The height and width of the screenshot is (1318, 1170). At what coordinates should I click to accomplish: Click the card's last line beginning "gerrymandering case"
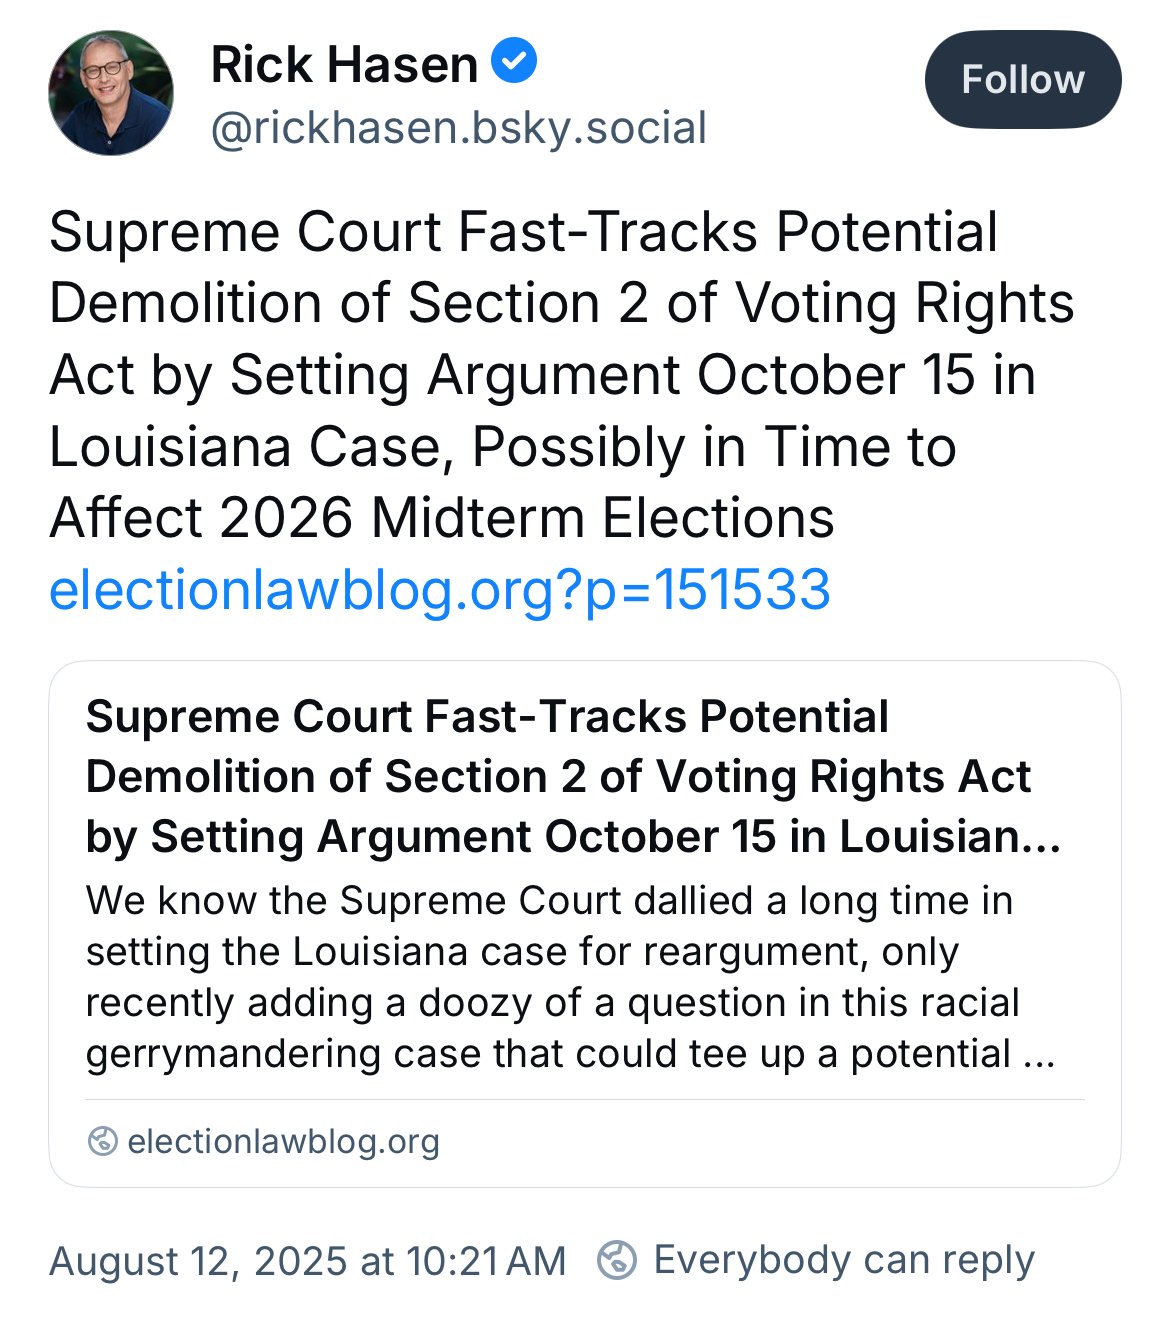[570, 1054]
